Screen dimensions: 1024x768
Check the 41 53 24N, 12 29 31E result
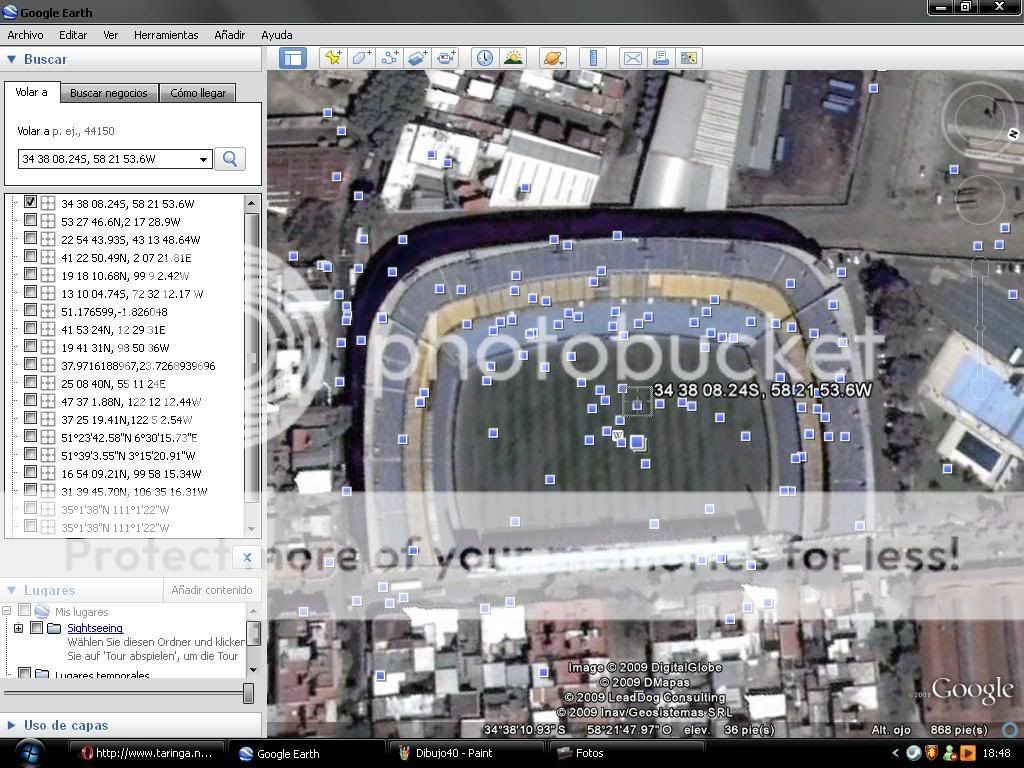click(30, 328)
